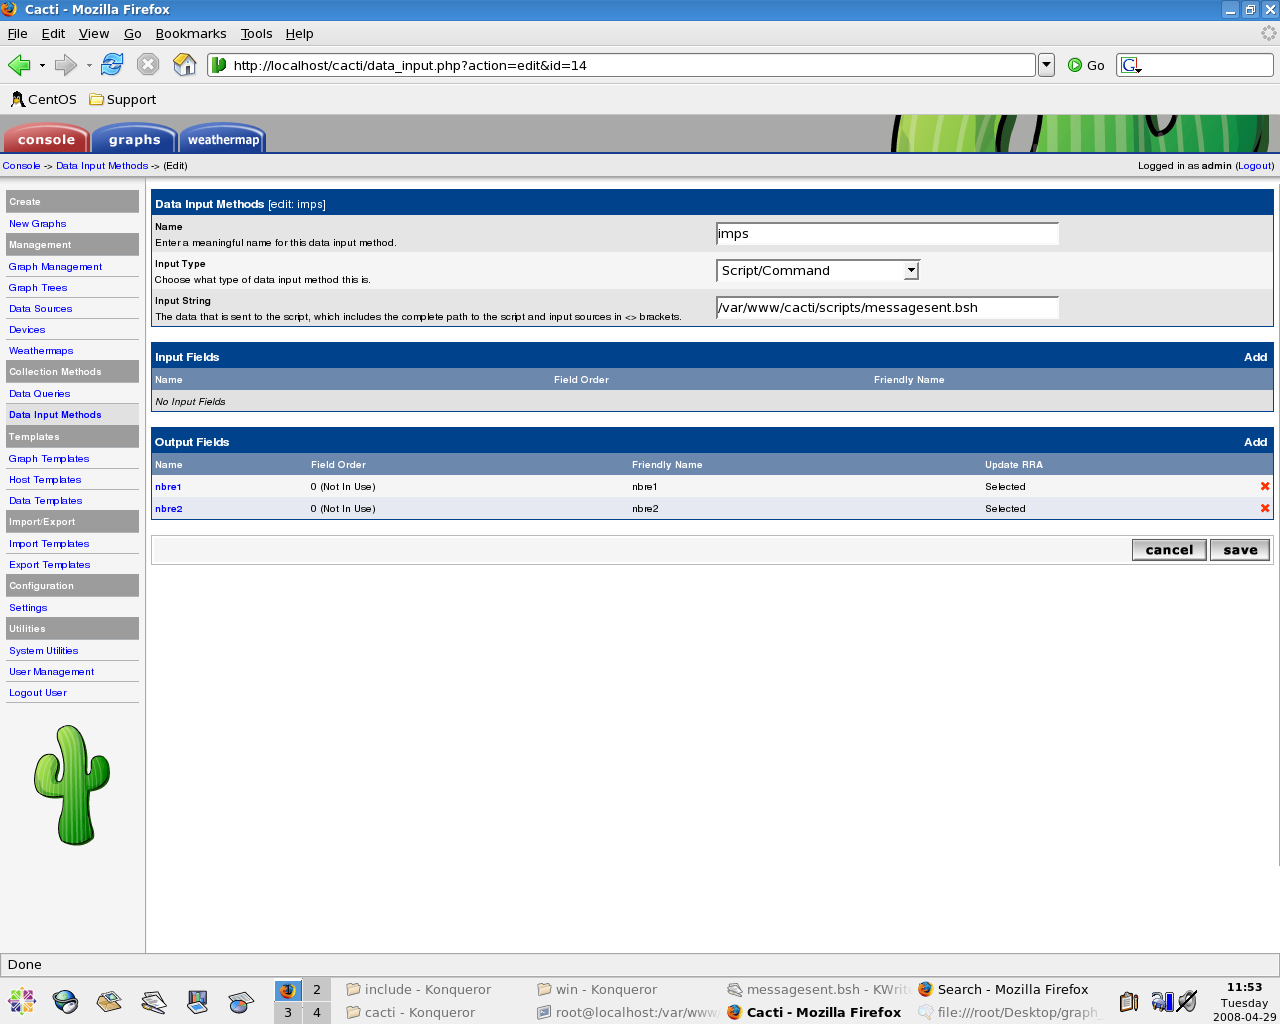This screenshot has width=1280, height=1024.
Task: Switch to the graphs tab
Action: (x=134, y=139)
